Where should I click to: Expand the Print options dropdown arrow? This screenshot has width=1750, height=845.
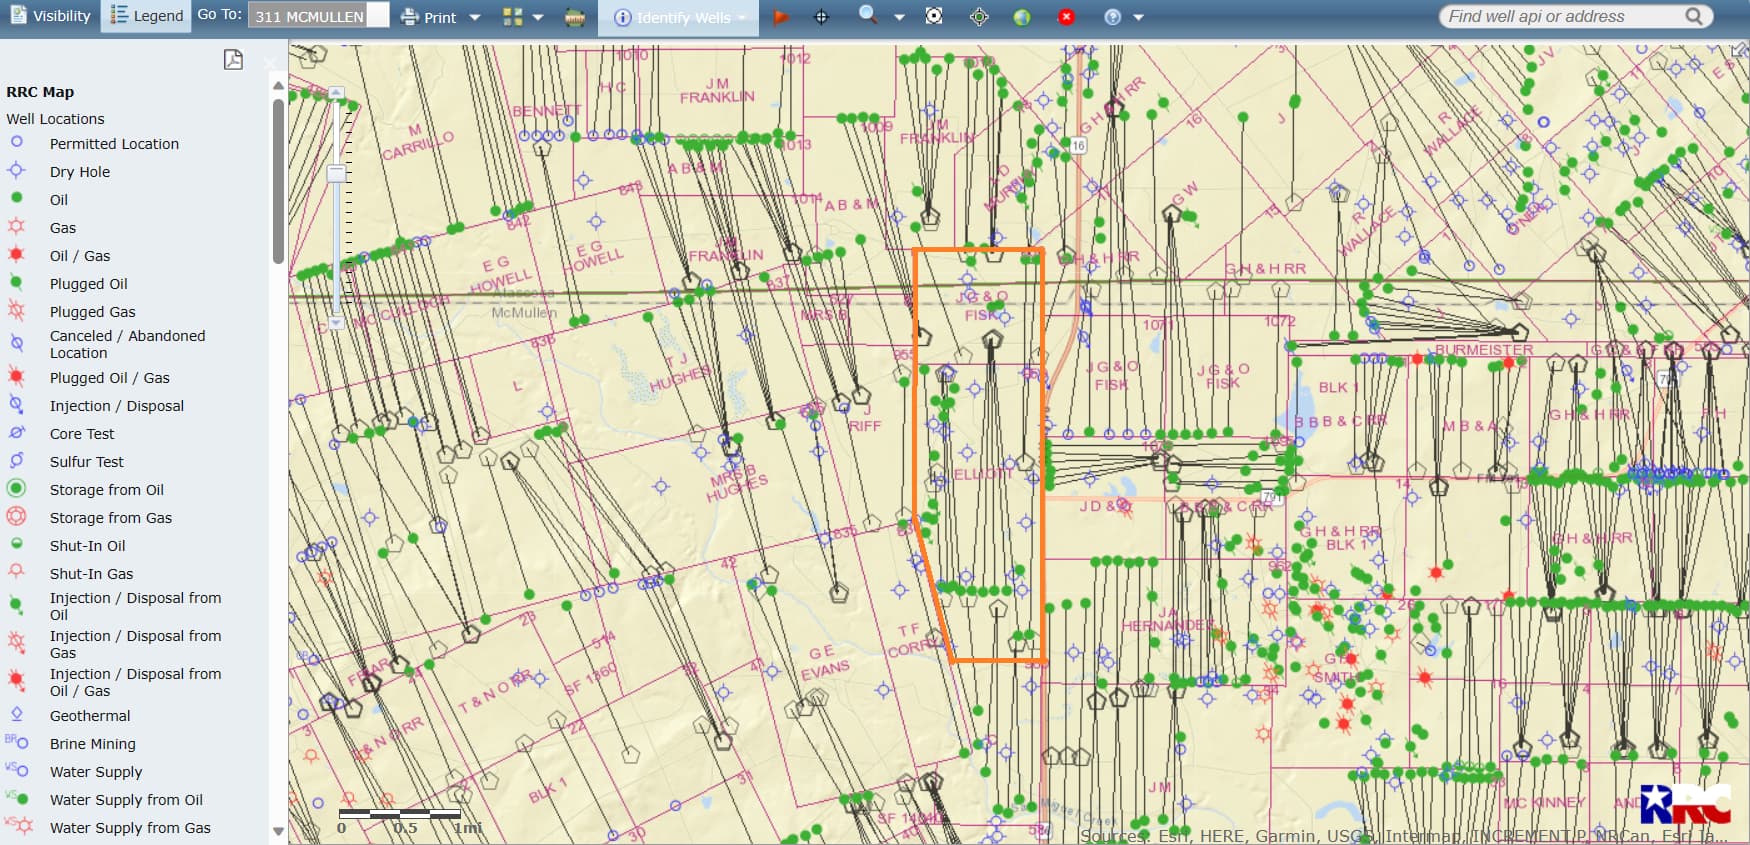pyautogui.click(x=475, y=17)
